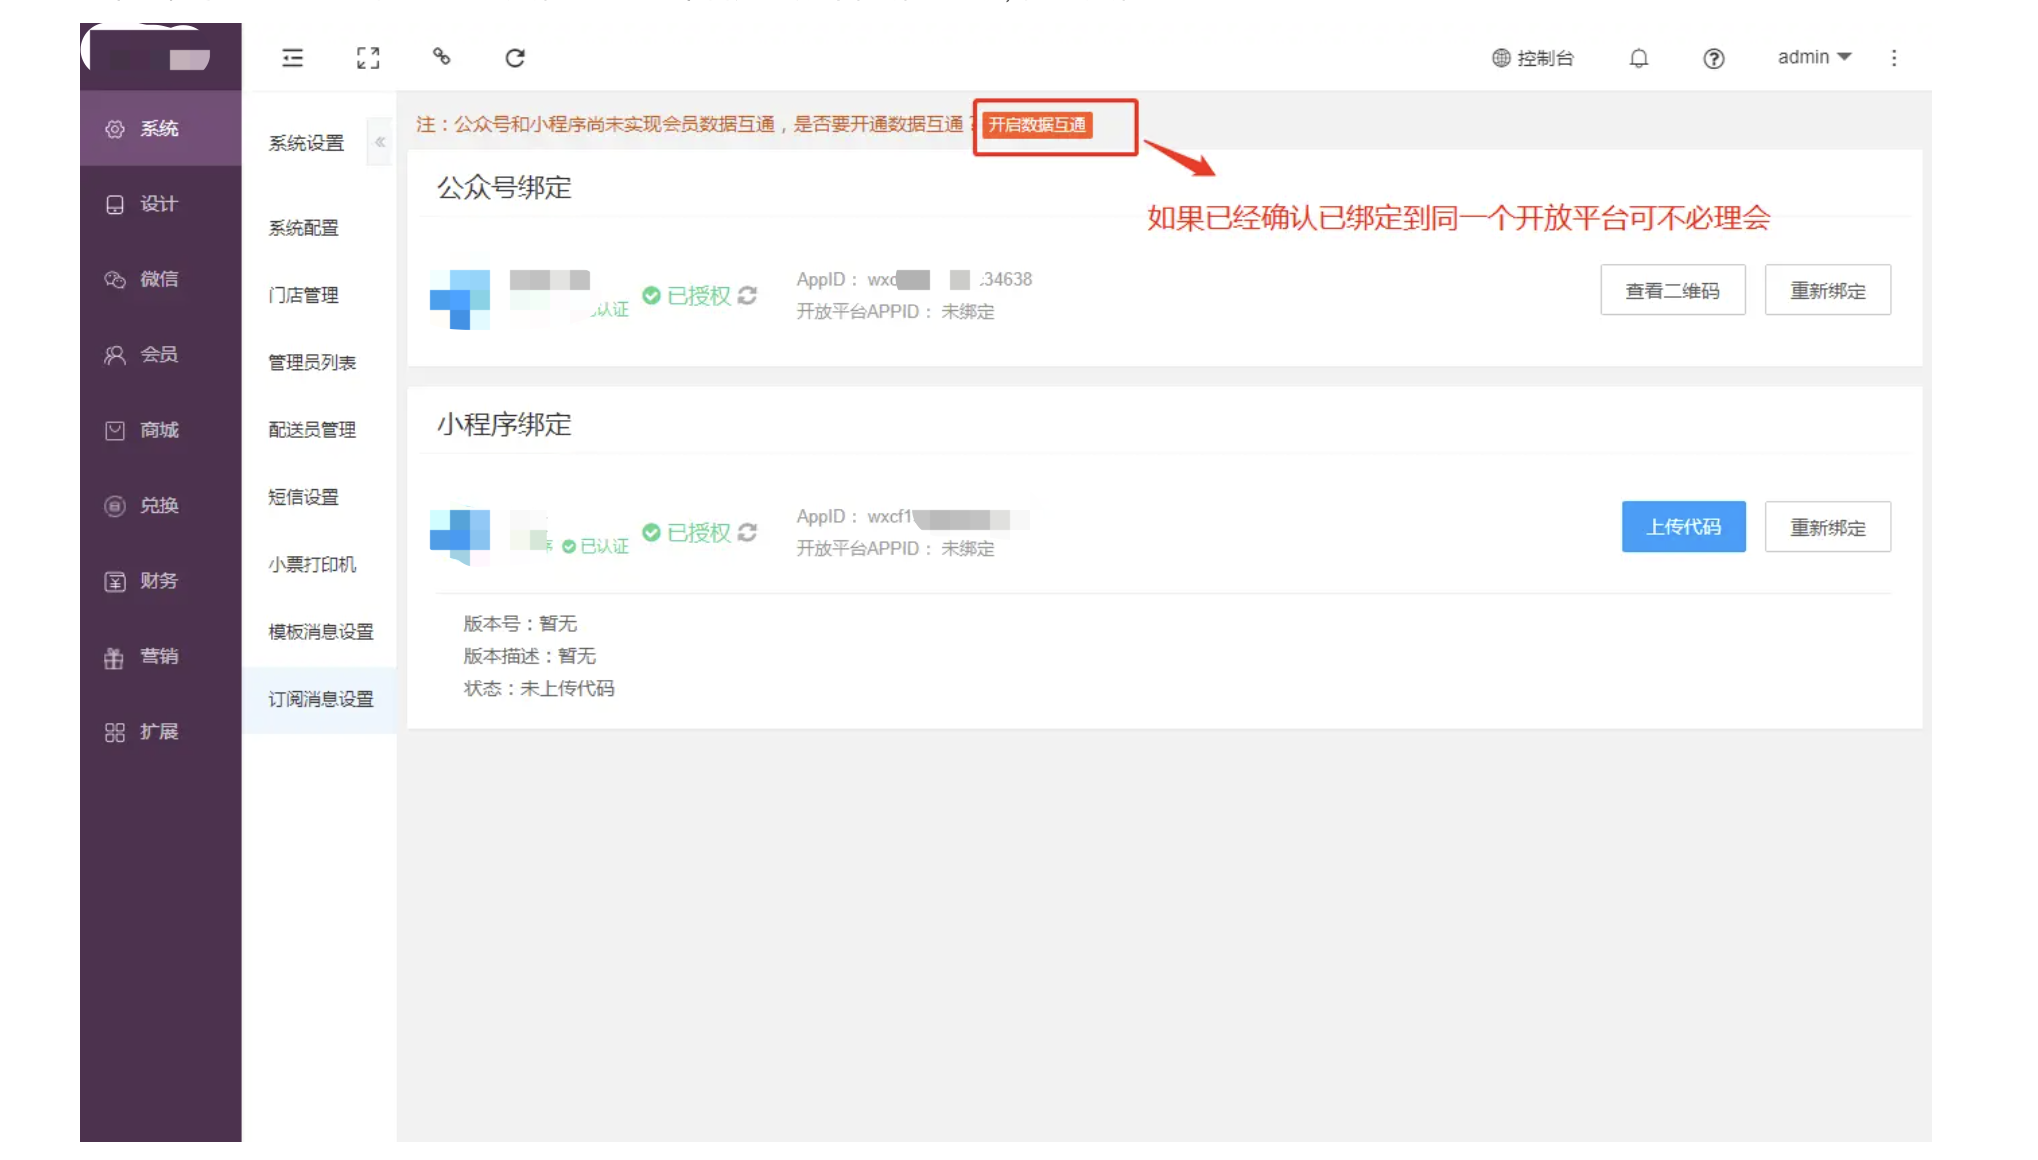Open 模板消息设置 submenu item

pyautogui.click(x=320, y=632)
